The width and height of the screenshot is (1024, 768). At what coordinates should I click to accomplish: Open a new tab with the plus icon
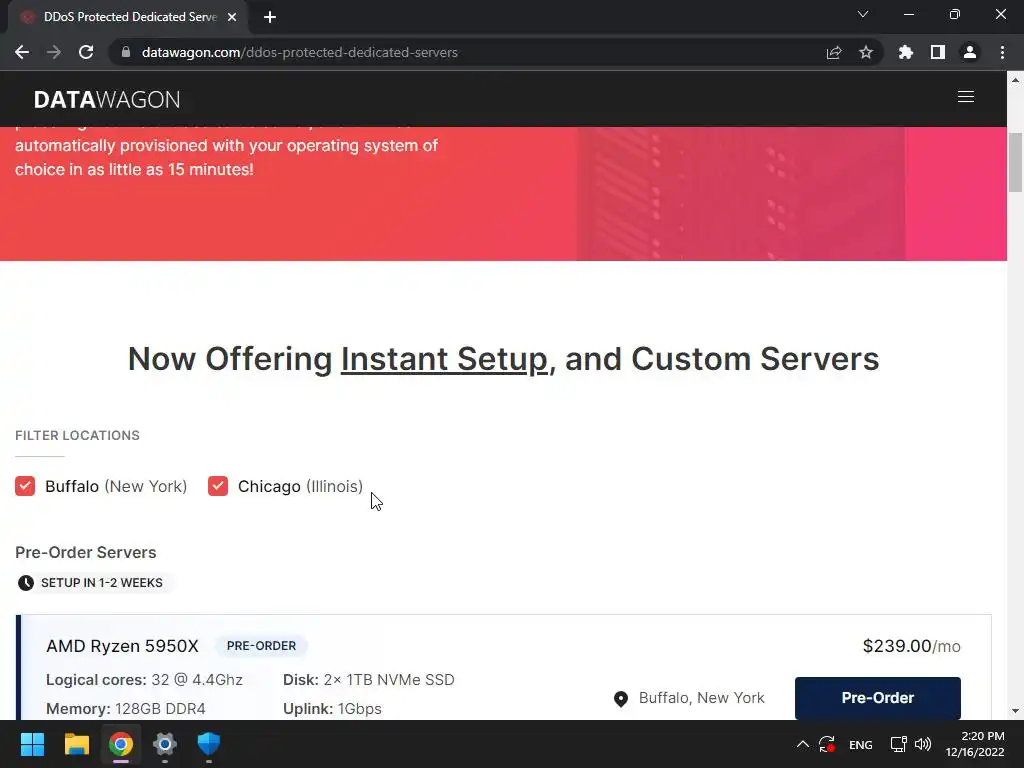click(x=270, y=17)
